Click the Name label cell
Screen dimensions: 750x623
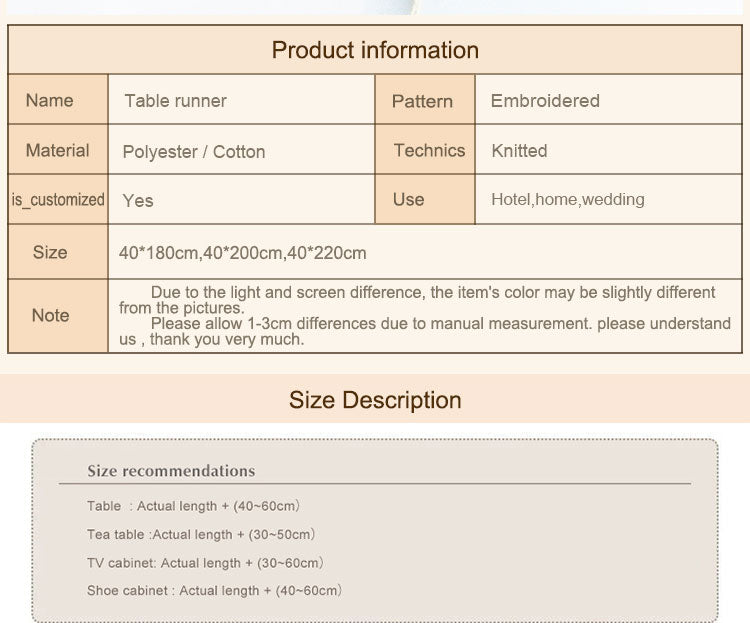coord(50,100)
